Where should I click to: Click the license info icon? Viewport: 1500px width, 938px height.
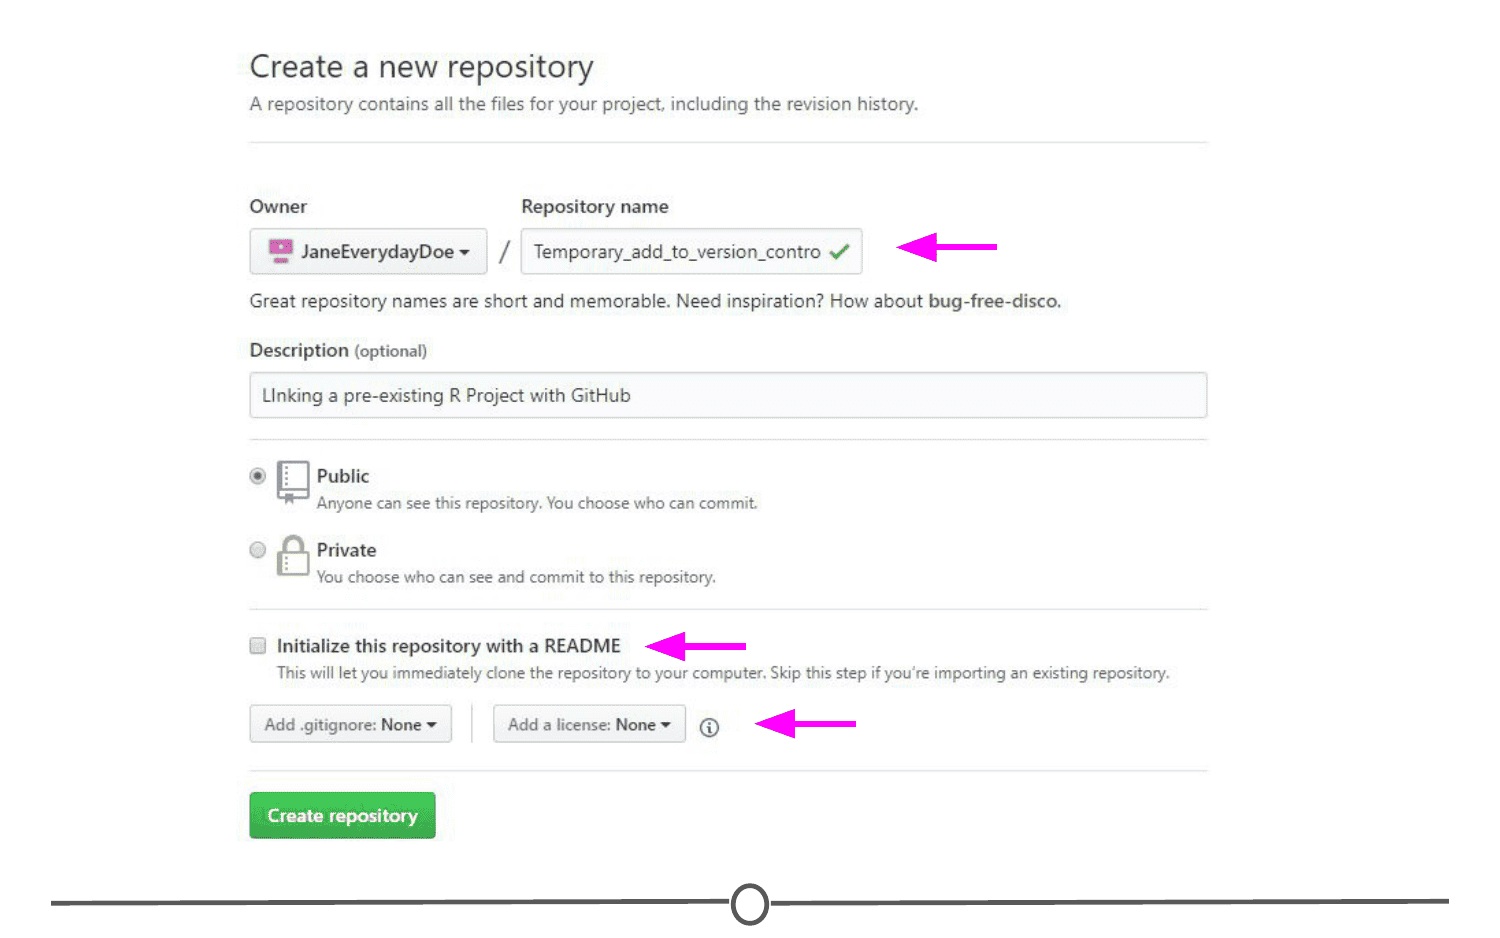(709, 727)
